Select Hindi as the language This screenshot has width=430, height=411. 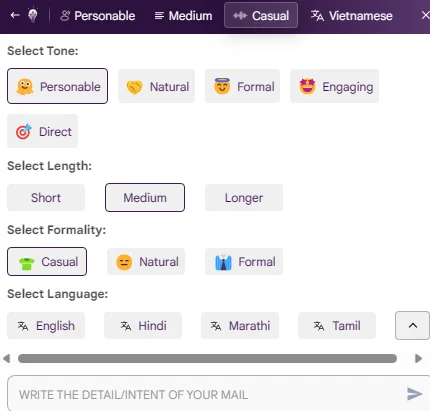pos(143,325)
